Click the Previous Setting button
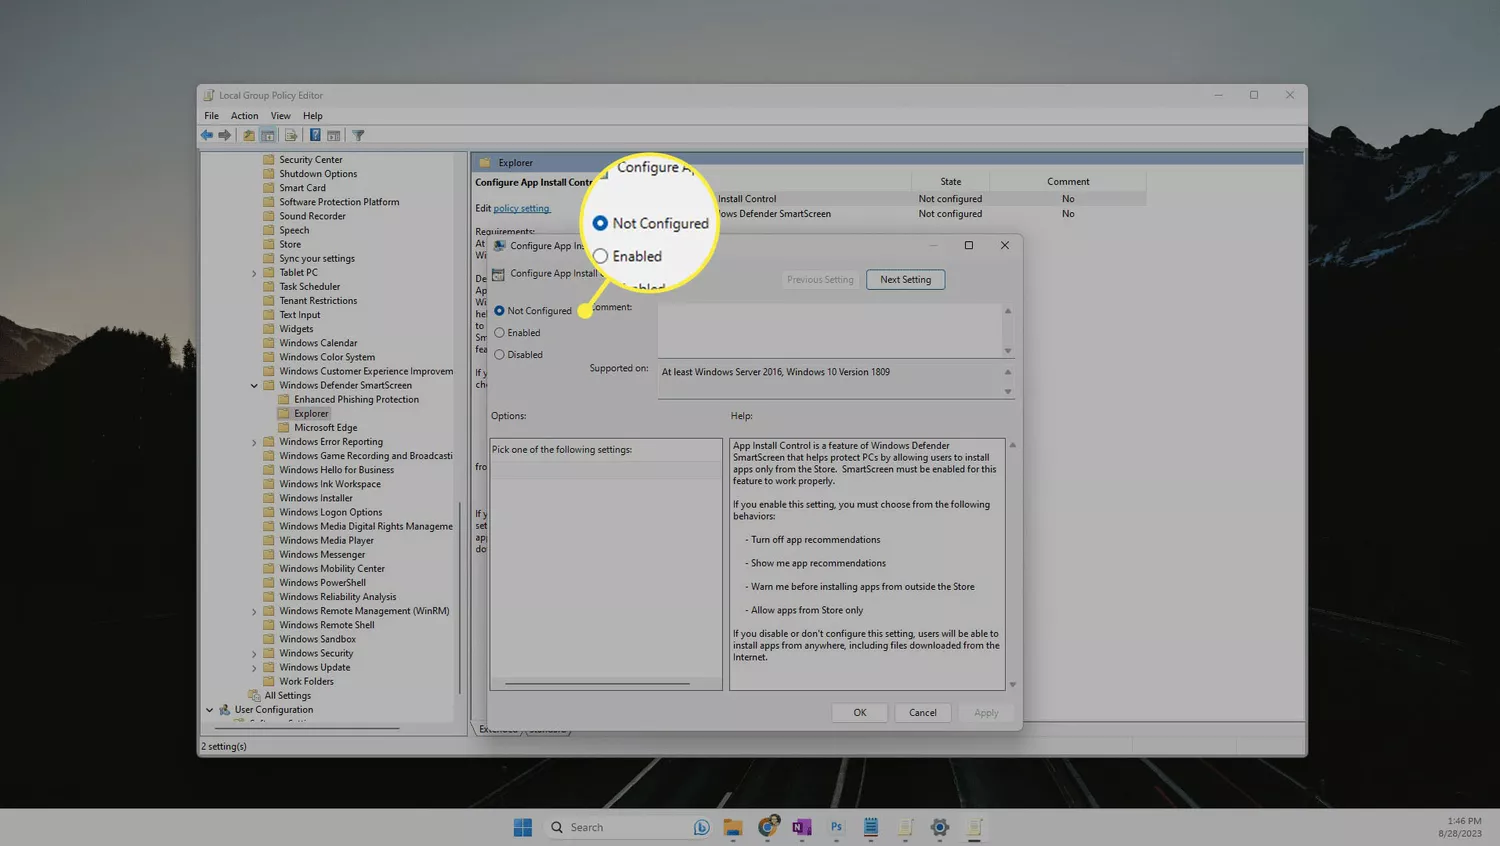This screenshot has height=846, width=1500. tap(820, 280)
